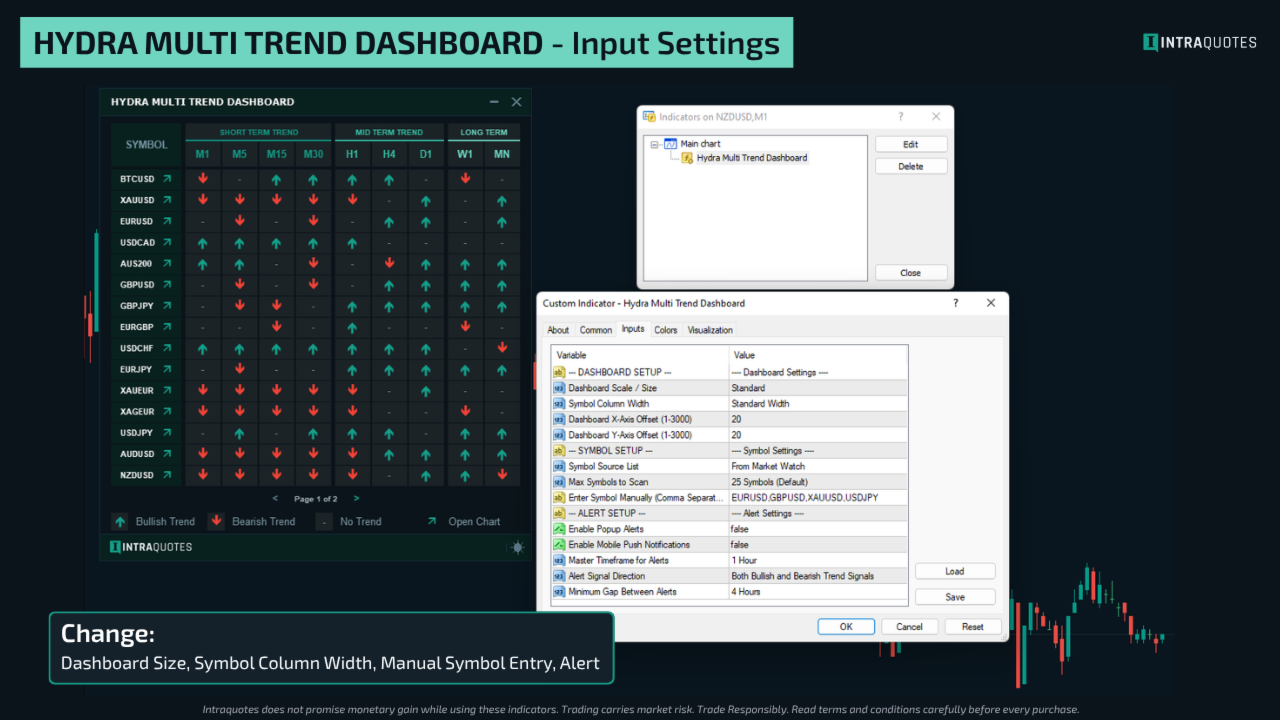Click the help icon in Indicators on NZDUSD,M1 window
The width and height of the screenshot is (1280, 720).
(x=900, y=117)
